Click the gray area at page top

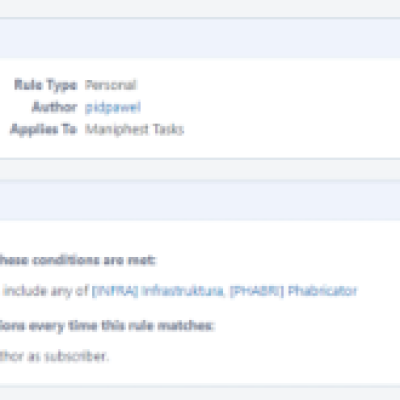(200, 8)
